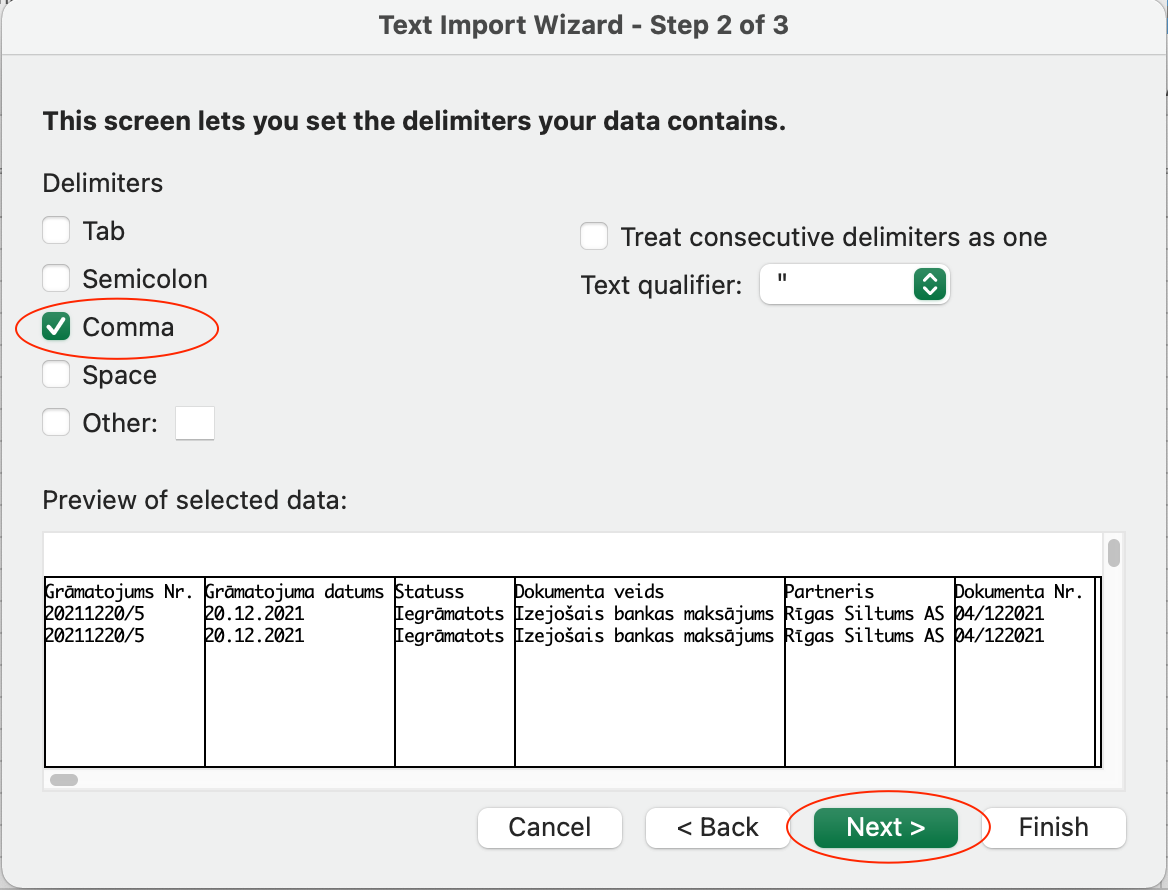Click the Dokumenta Nr. preview header
This screenshot has height=890, width=1168.
pyautogui.click(x=1018, y=592)
